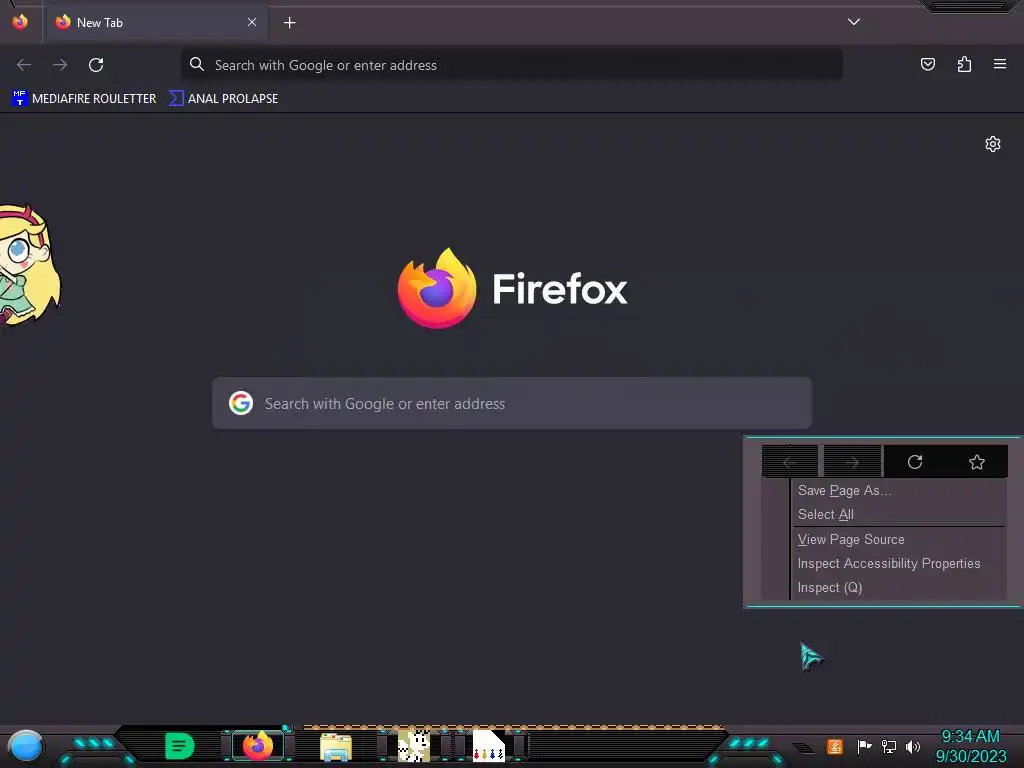1024x768 pixels.
Task: Reload the page from the navigation toolbar
Action: (96, 65)
